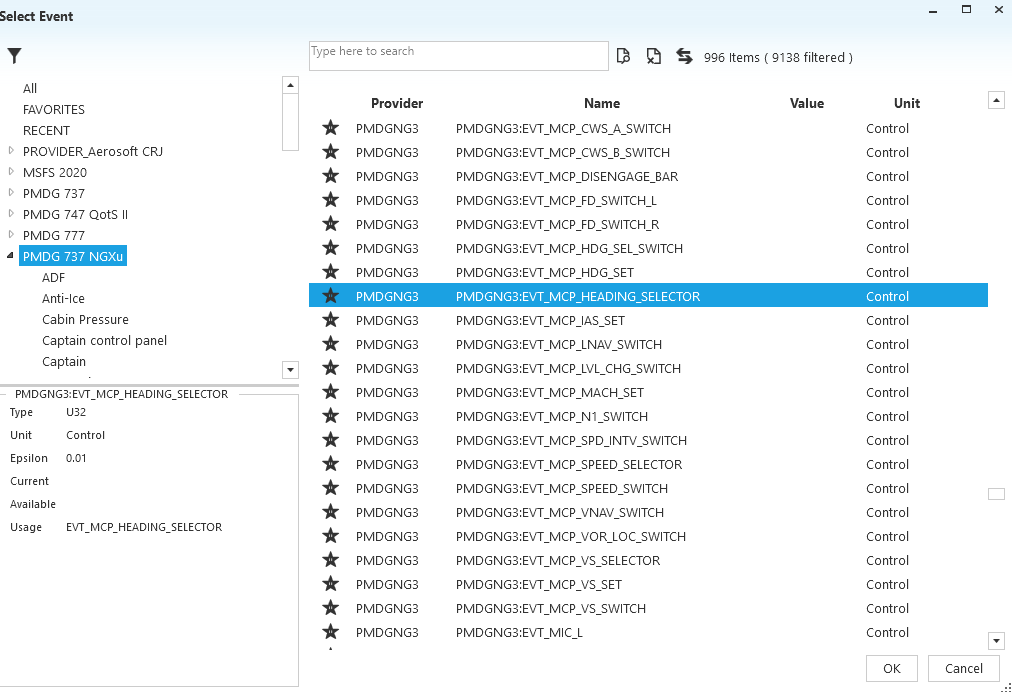Screen dimensions: 1012x692
Task: Collapse the PMDG 737 NGXu tree node
Action: (x=11, y=256)
